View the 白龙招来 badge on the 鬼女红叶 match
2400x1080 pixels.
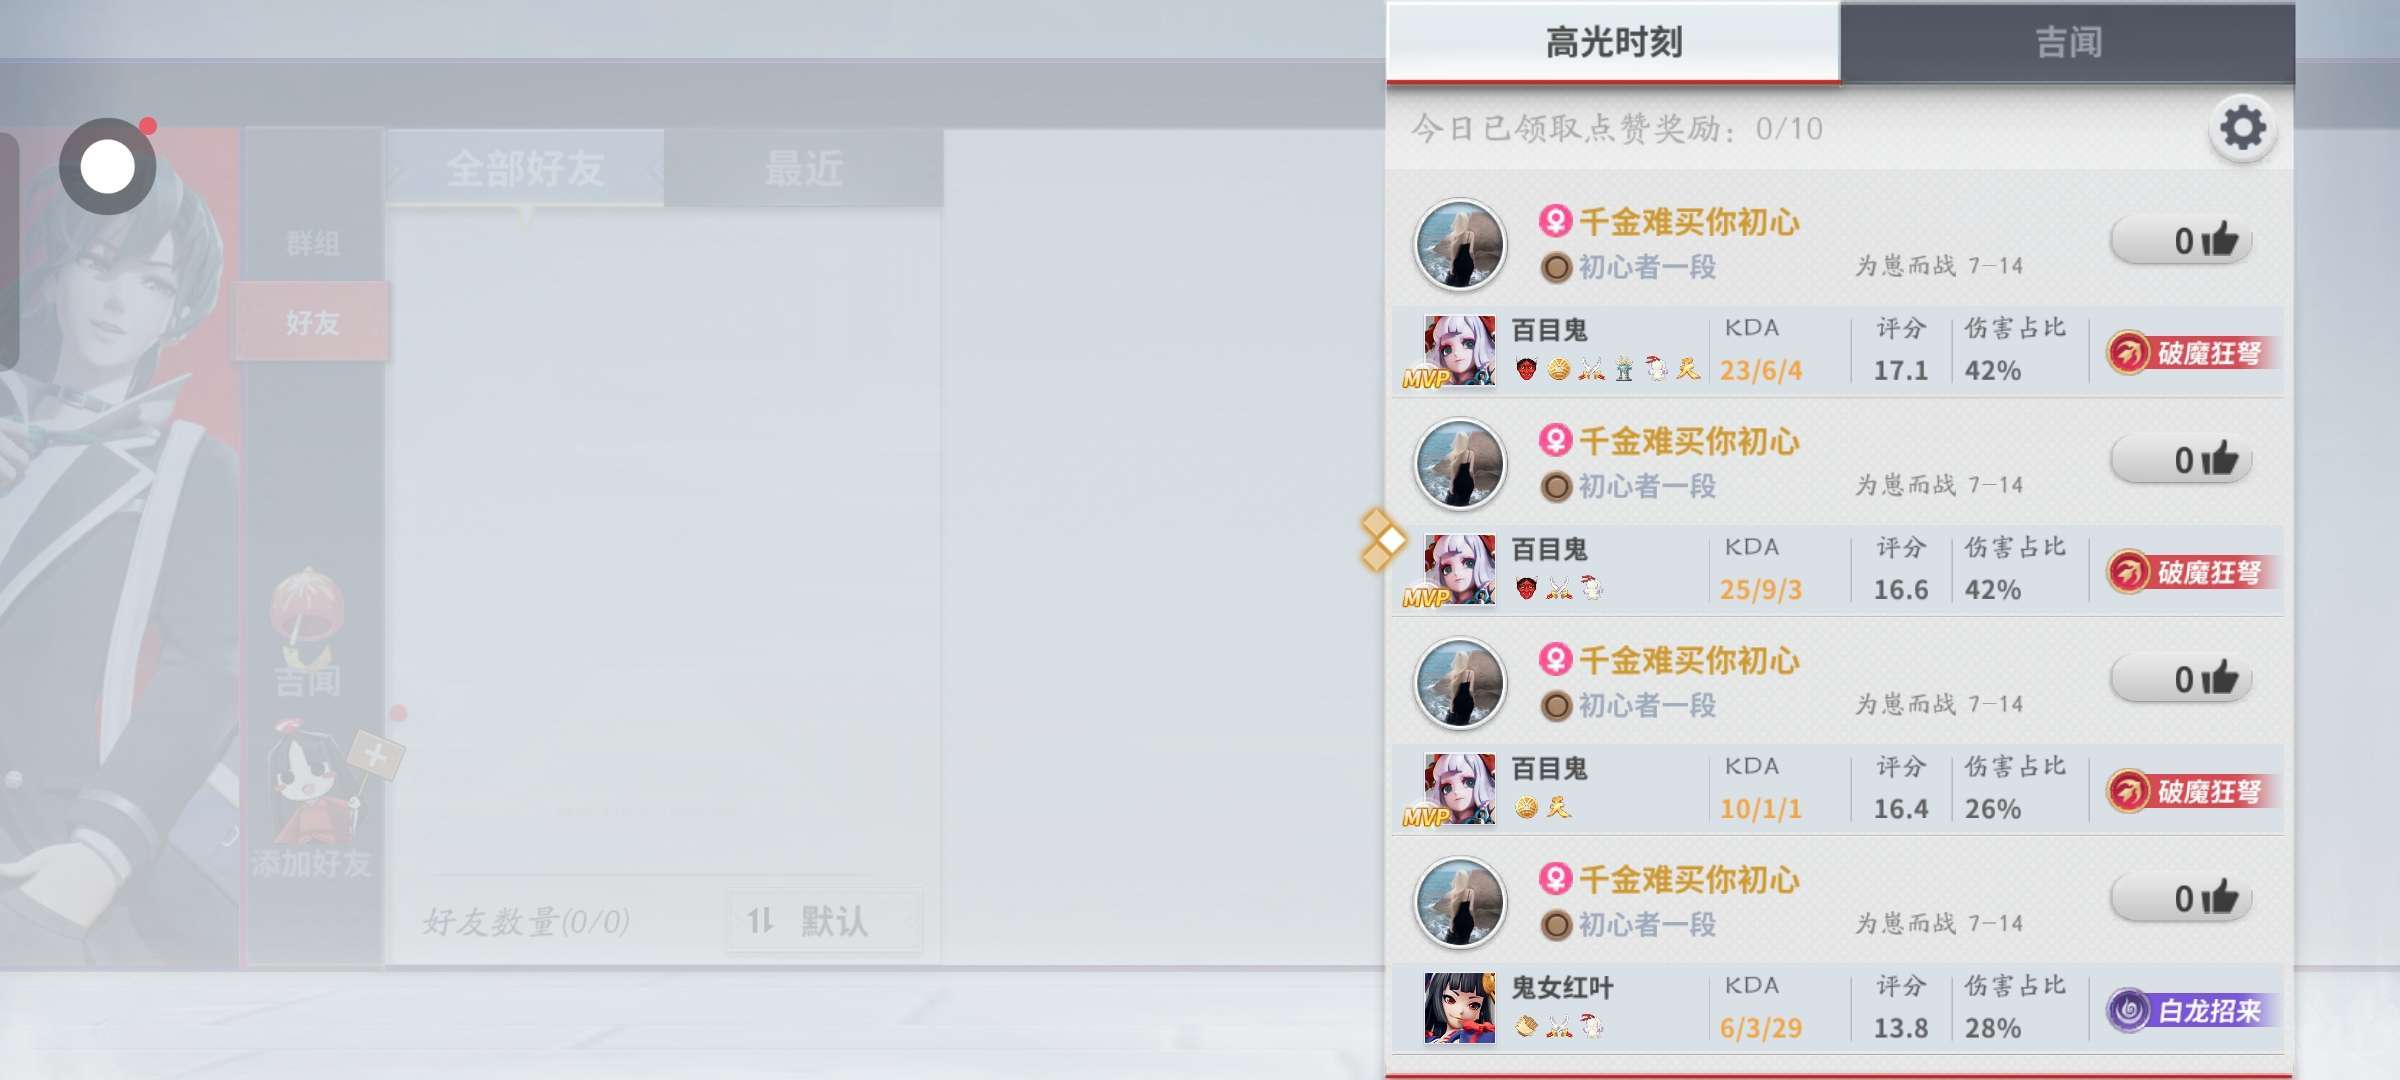(2193, 1011)
